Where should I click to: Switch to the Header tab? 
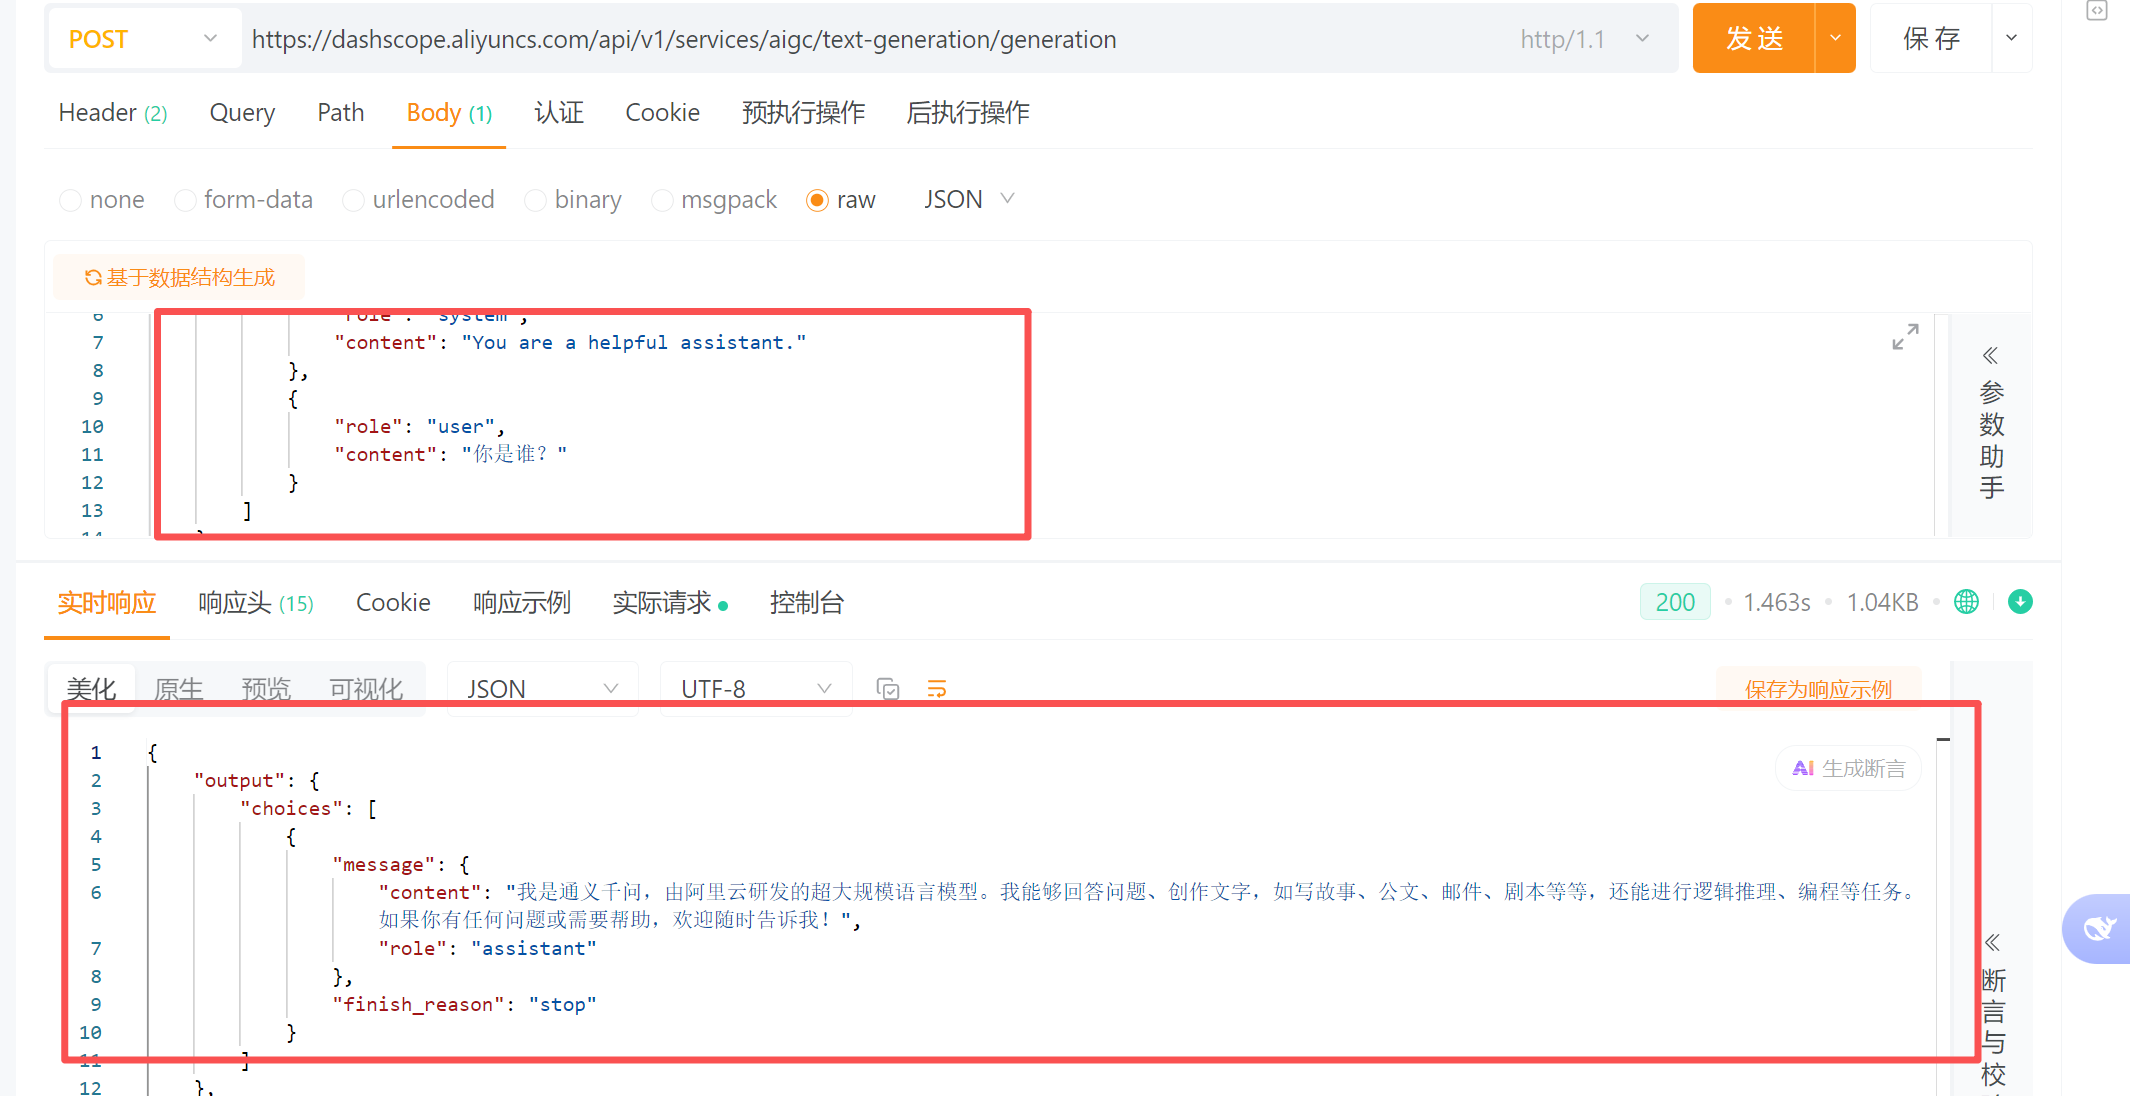point(112,113)
